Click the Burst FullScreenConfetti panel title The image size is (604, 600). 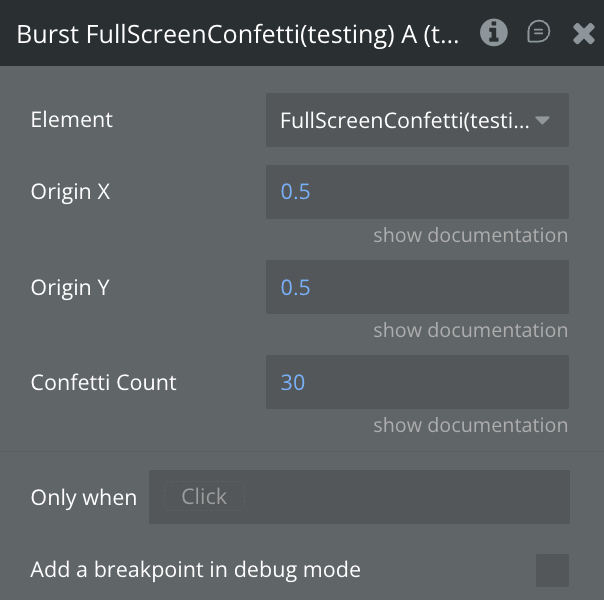tap(238, 34)
